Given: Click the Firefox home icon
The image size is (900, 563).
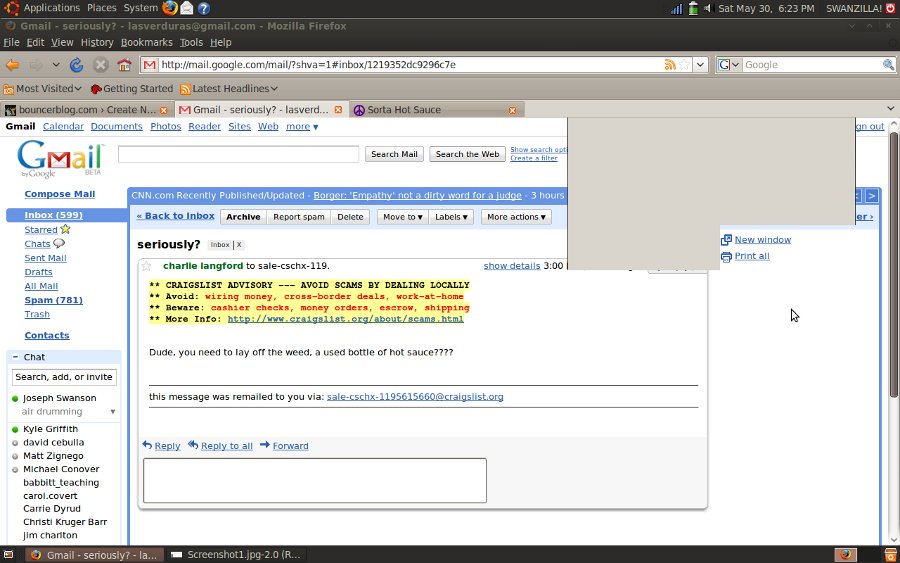Looking at the screenshot, I should click(x=124, y=65).
